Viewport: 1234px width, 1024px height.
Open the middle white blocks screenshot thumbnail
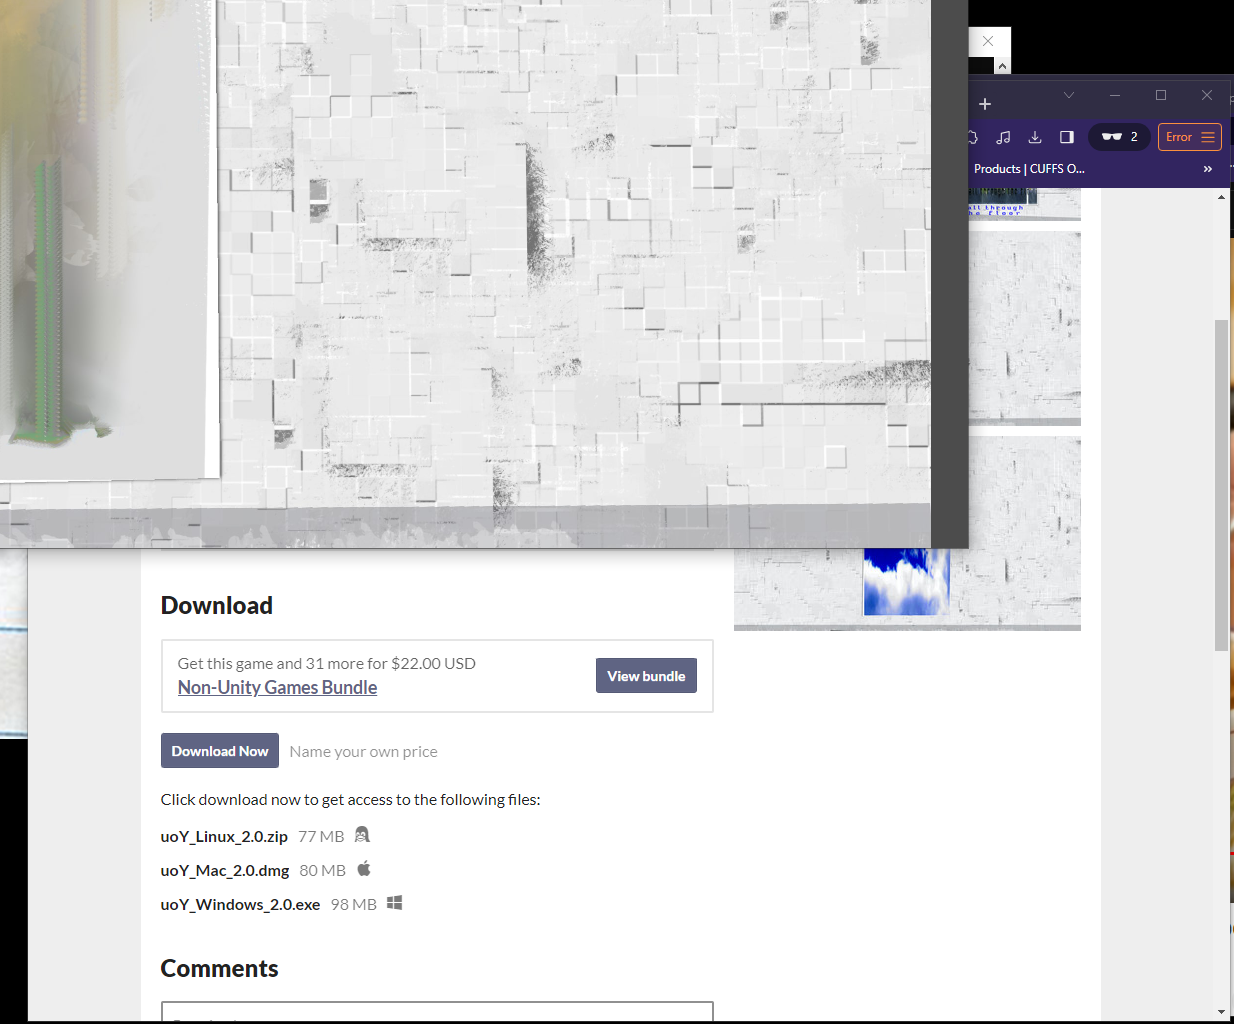pyautogui.click(x=1025, y=328)
